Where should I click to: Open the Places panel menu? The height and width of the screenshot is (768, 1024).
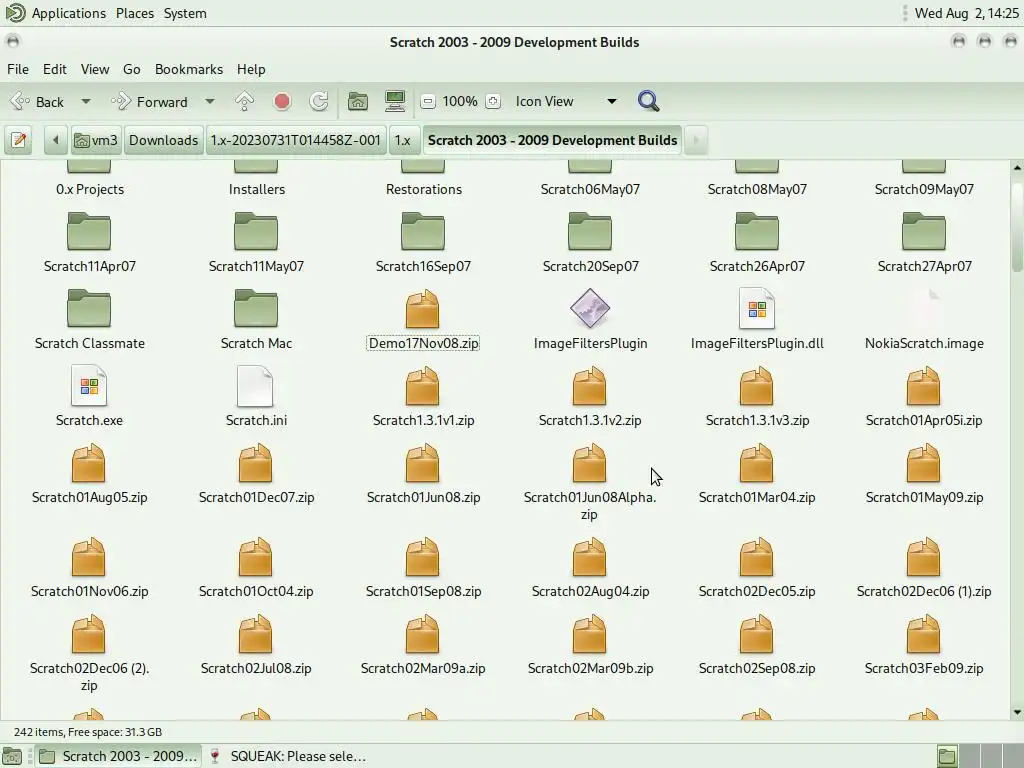(135, 13)
